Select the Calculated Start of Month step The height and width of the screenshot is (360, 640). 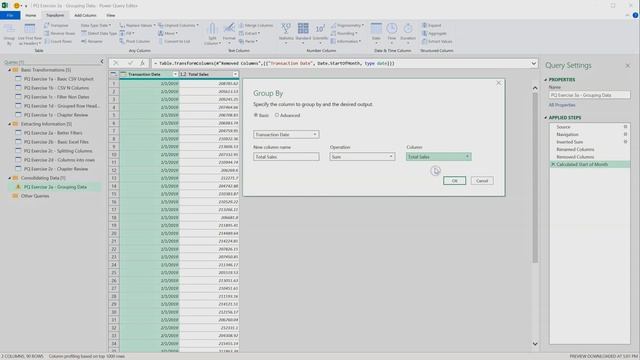click(x=589, y=164)
